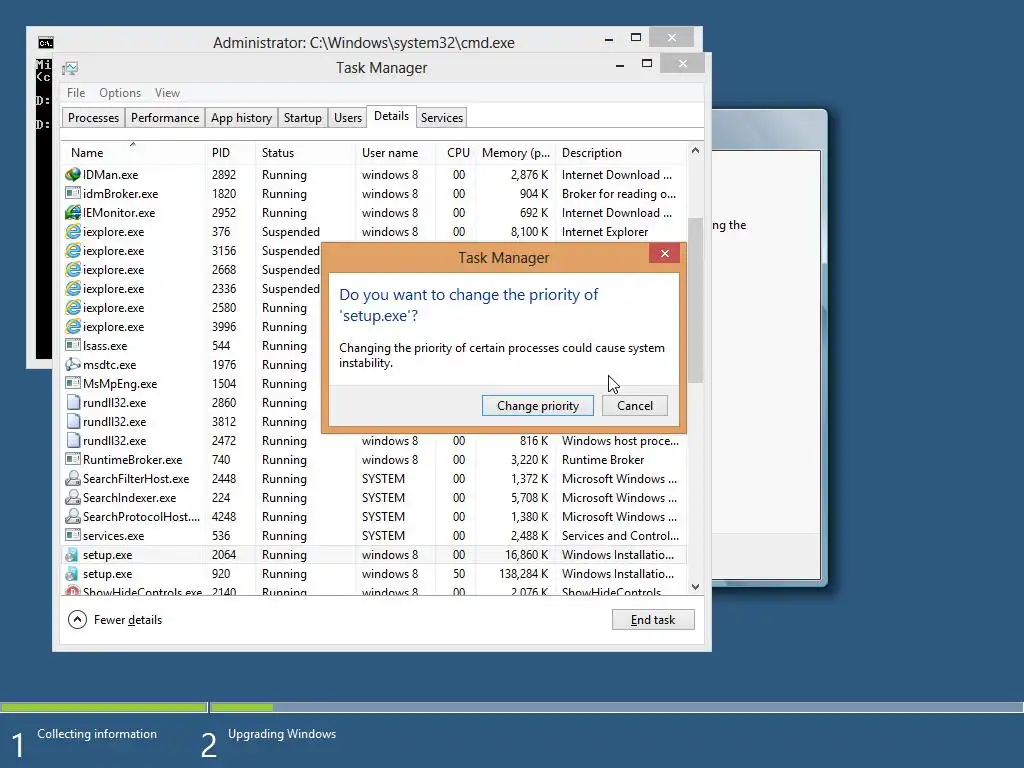Switch to the Services tab

click(x=441, y=118)
